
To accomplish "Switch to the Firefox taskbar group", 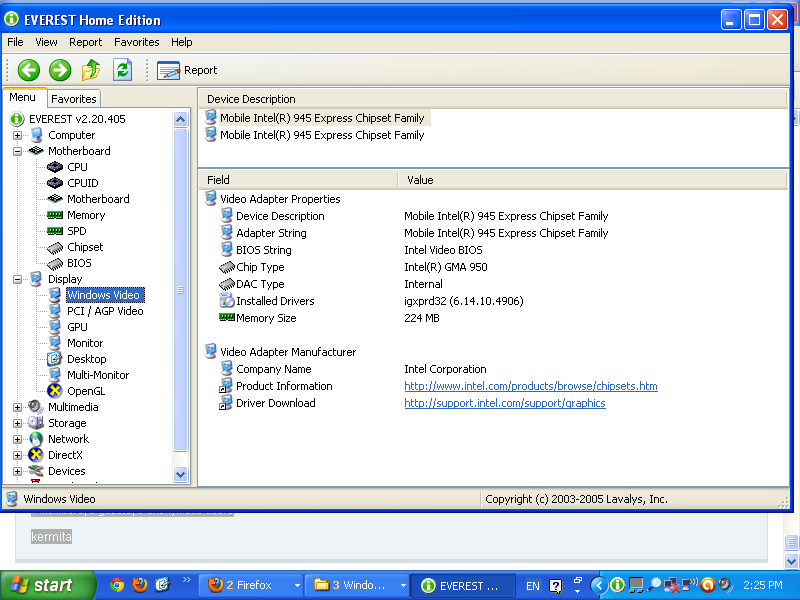I will (251, 585).
